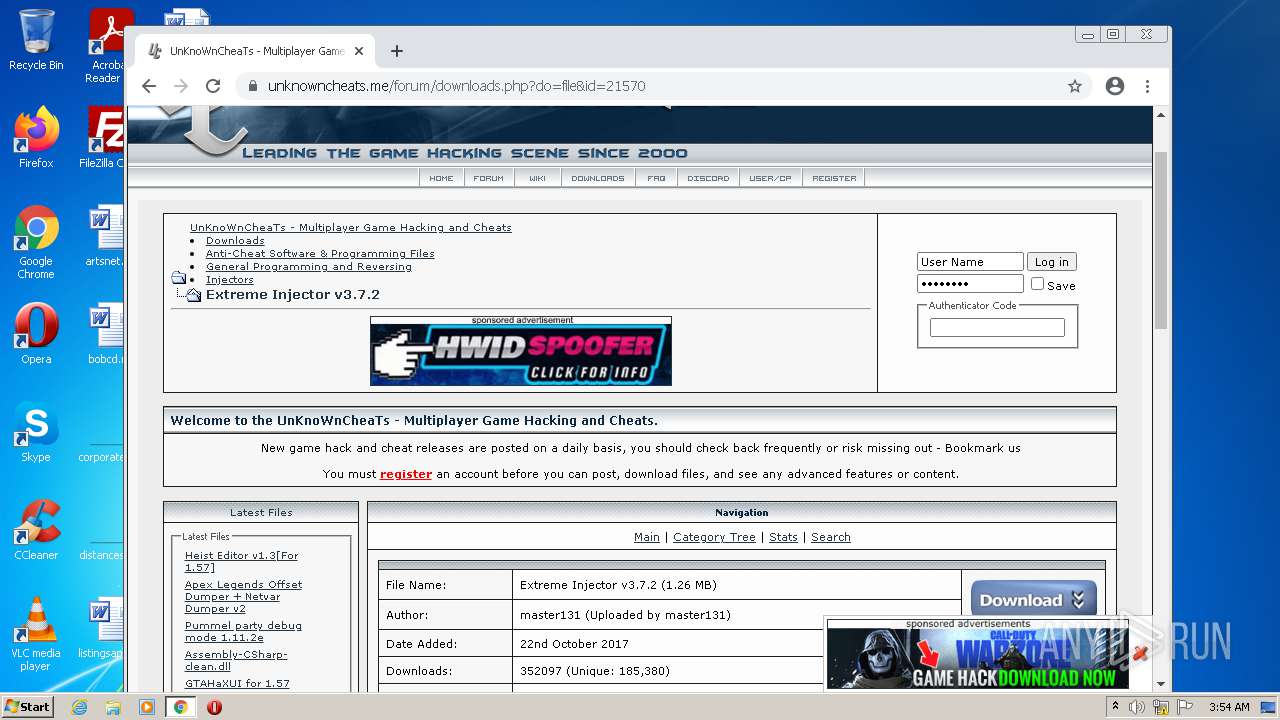
Task: Click Warzone game hack ad banner
Action: click(x=977, y=659)
